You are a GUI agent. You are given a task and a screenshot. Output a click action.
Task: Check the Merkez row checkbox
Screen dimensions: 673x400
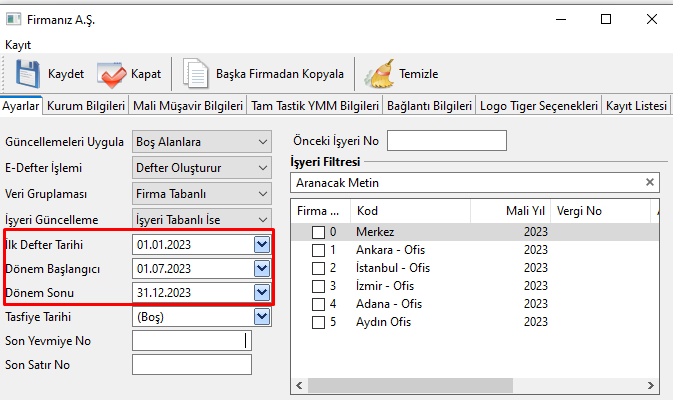click(318, 232)
